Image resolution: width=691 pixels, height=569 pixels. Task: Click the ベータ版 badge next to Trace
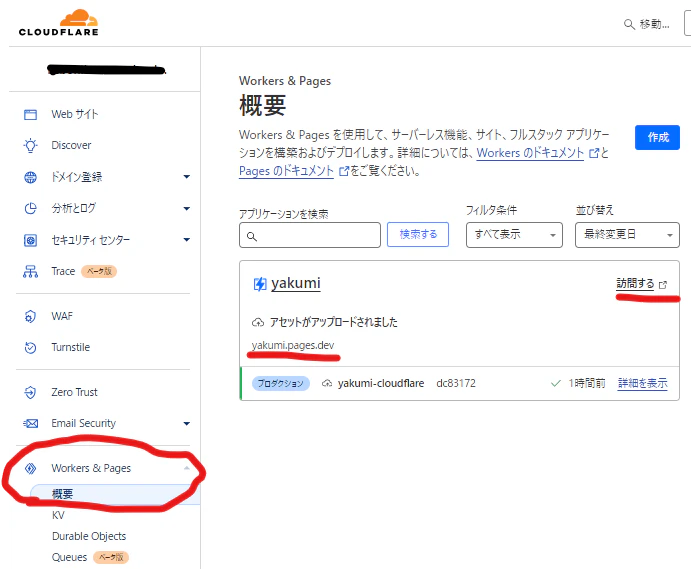99,271
